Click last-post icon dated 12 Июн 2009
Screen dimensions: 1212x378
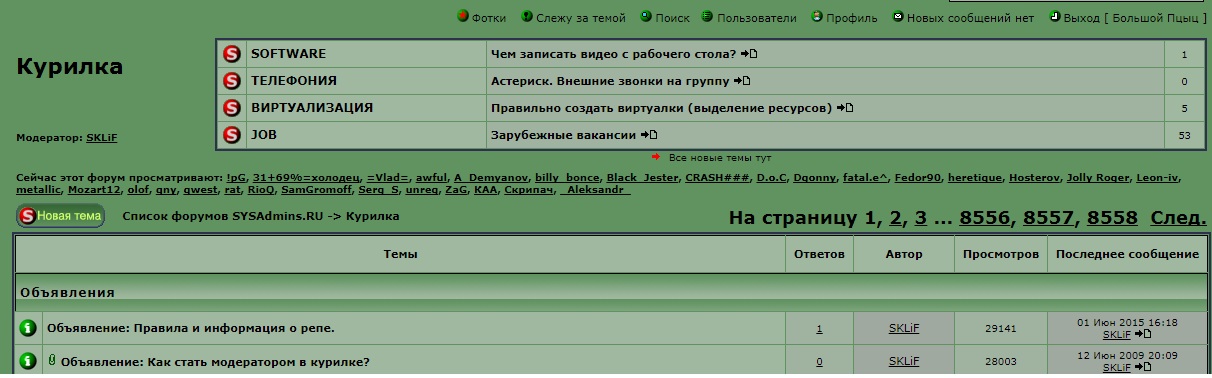(1143, 368)
